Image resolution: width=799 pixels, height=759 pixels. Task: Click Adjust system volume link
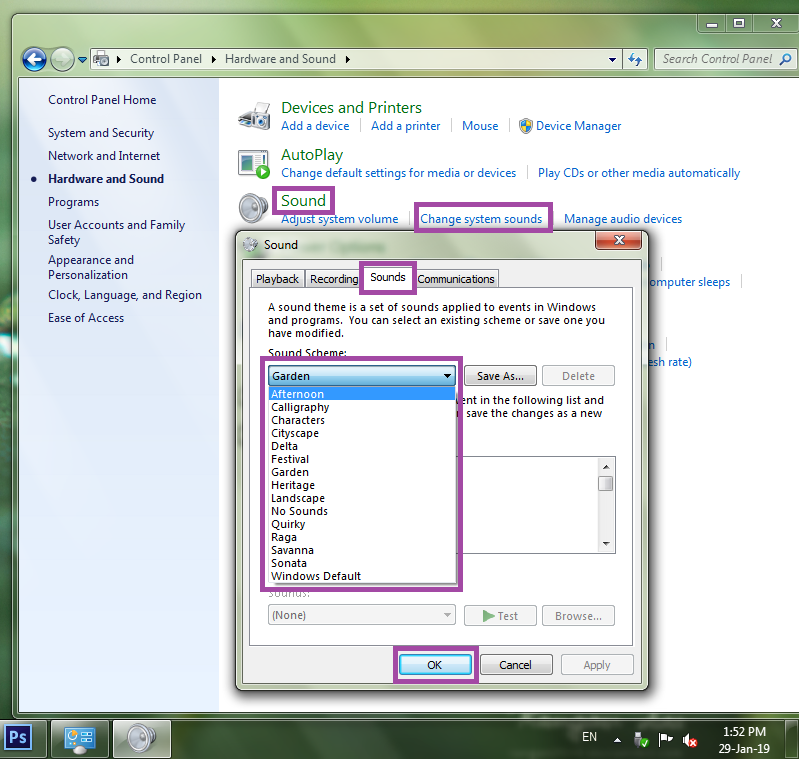339,219
